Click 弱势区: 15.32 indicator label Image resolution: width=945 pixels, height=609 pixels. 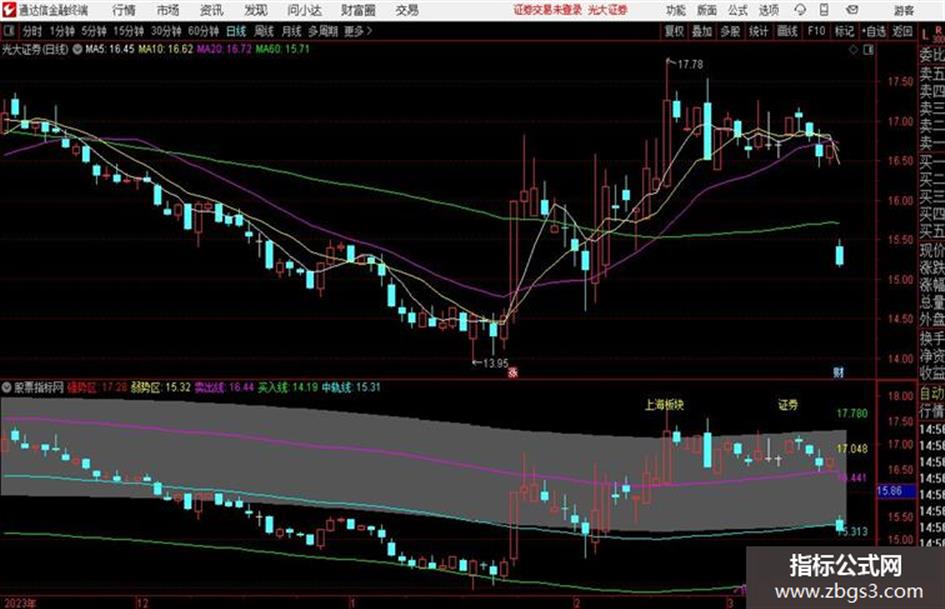click(161, 387)
